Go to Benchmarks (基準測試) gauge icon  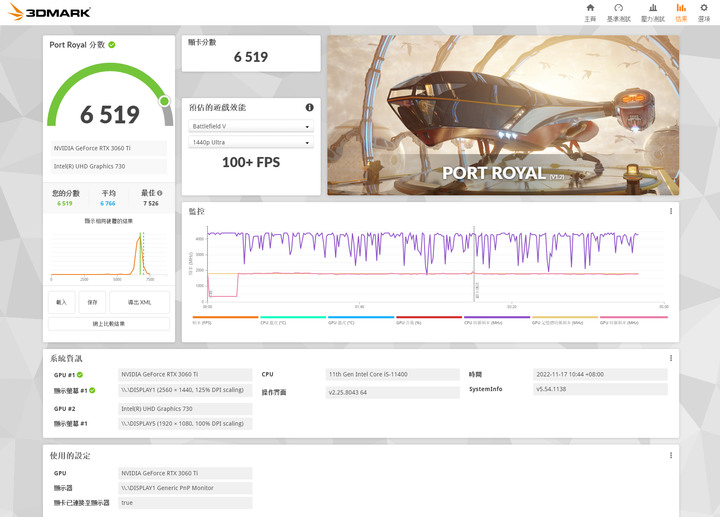click(619, 11)
